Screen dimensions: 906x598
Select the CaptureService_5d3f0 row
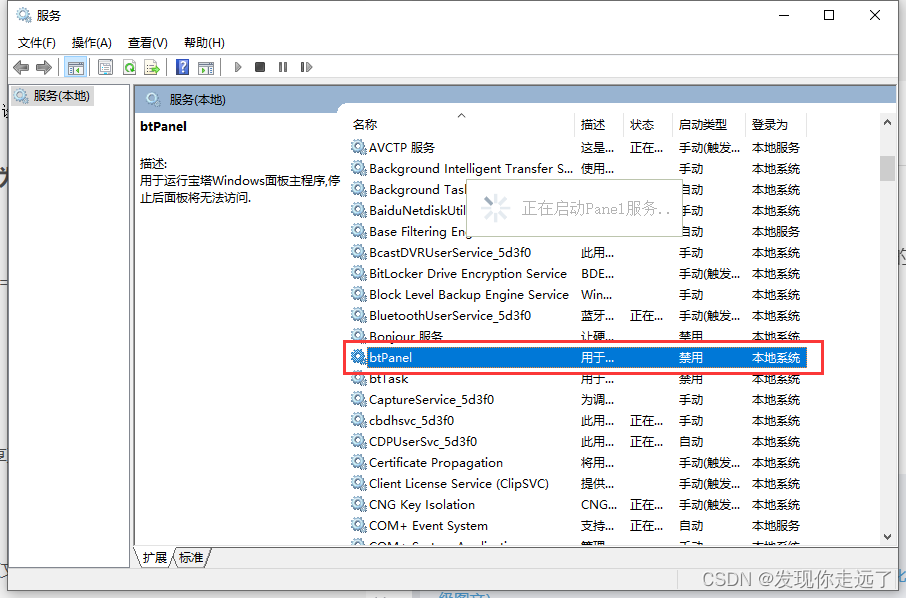click(578, 400)
